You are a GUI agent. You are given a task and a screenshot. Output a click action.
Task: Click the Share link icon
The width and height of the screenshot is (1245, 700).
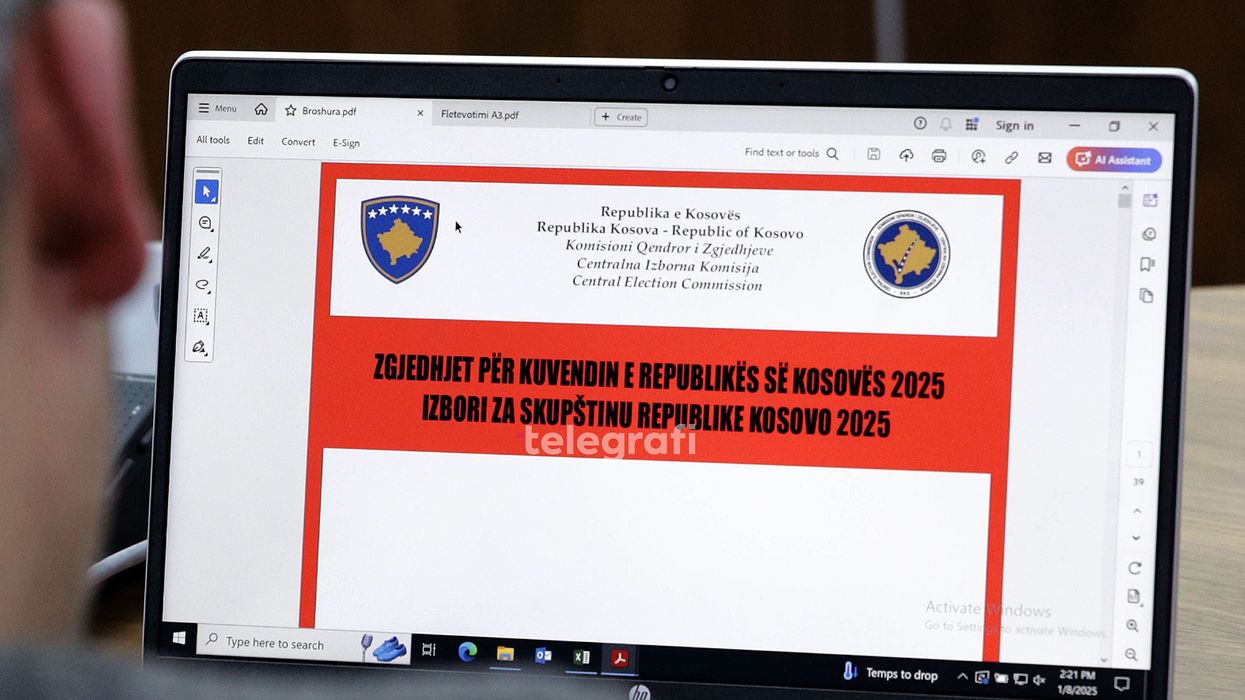1012,157
